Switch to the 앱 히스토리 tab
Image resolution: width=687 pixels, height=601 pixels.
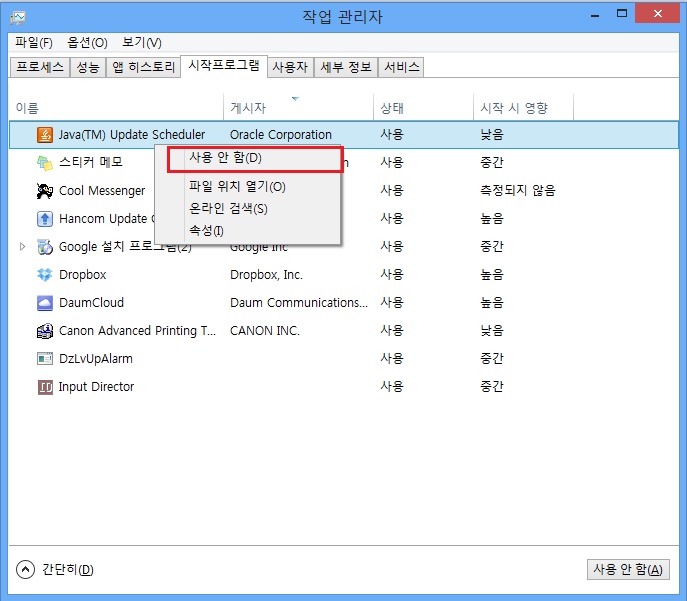[143, 67]
